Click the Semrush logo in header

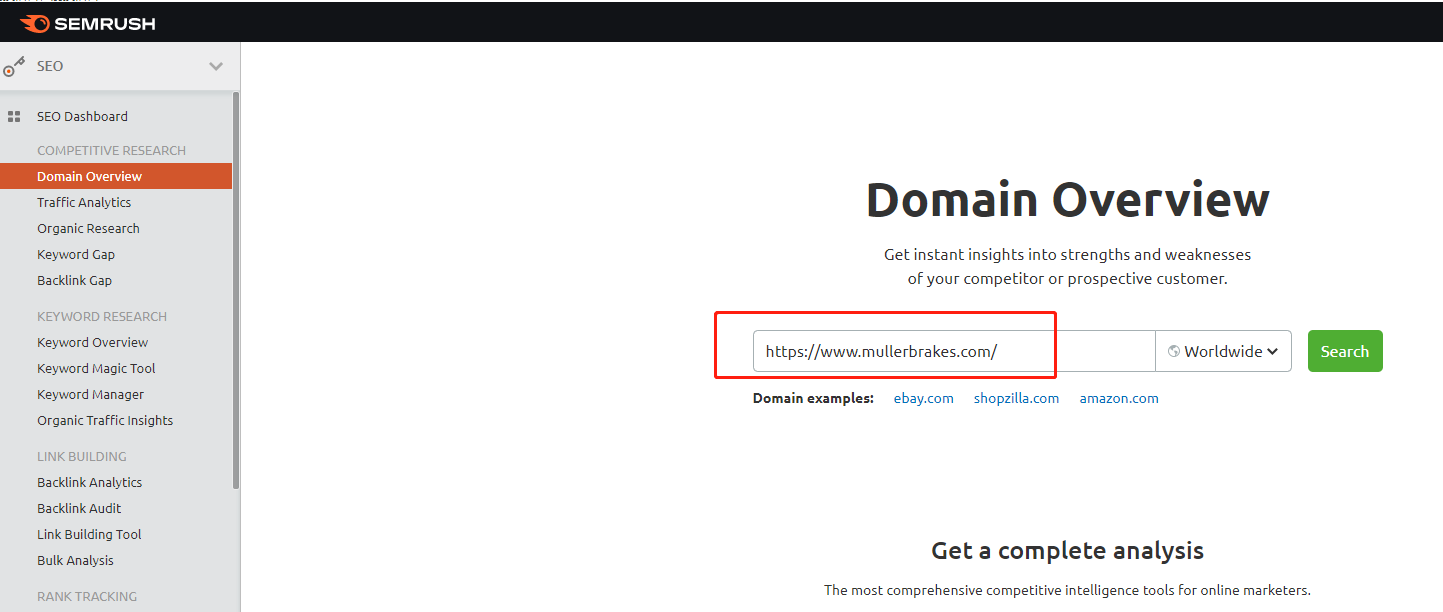coord(87,23)
